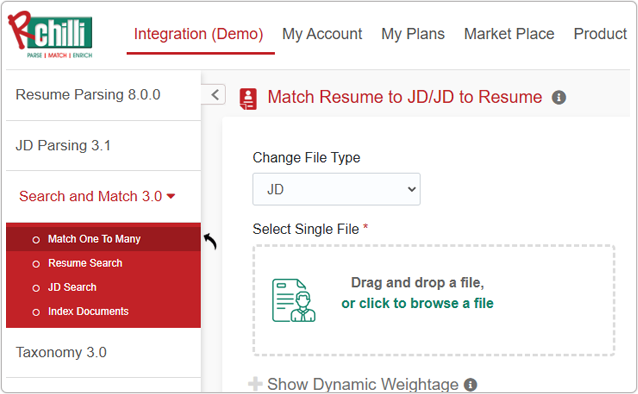Open the Resume Parsing 8.0.0 section
Screen dimensions: 638x394
(88, 94)
